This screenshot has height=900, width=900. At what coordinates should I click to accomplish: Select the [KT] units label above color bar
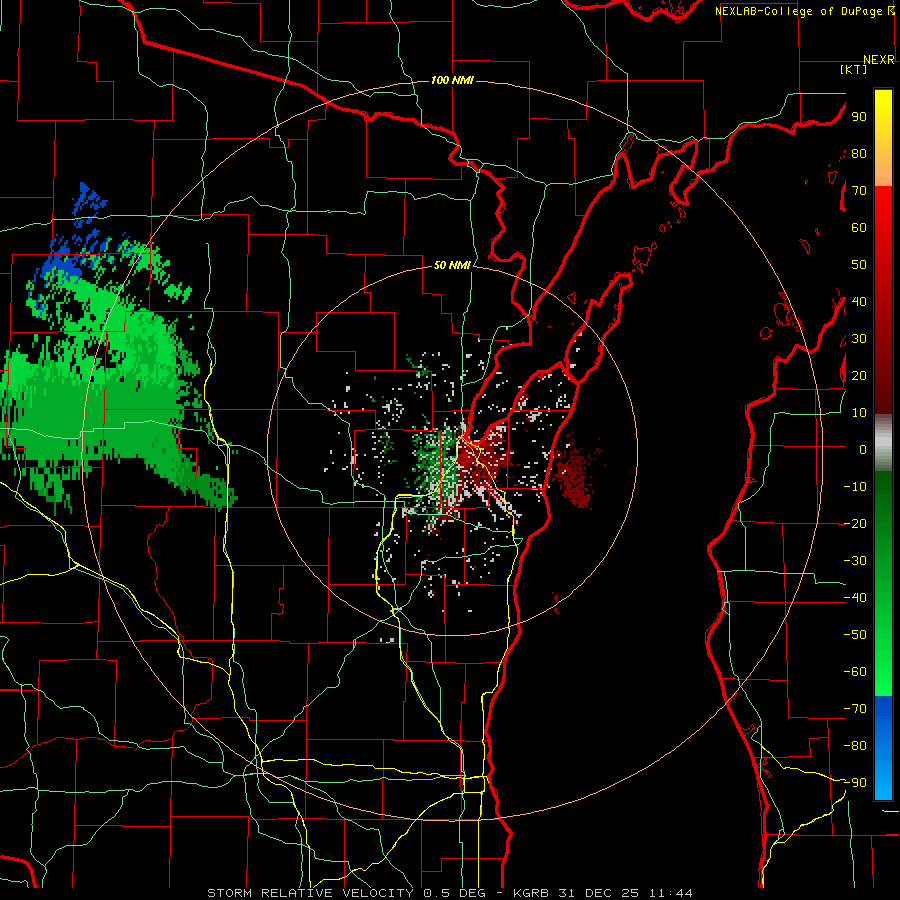(854, 69)
